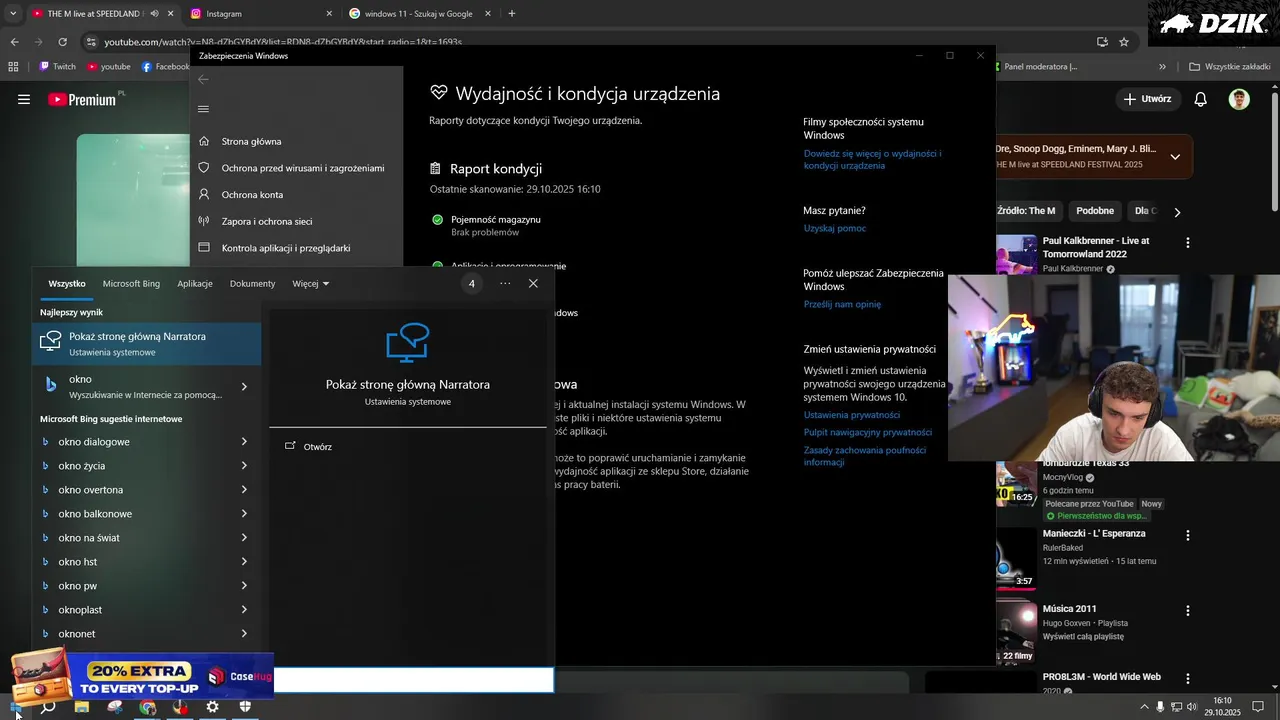This screenshot has width=1280, height=720.
Task: Expand okno życia suggestion arrow
Action: pos(244,466)
